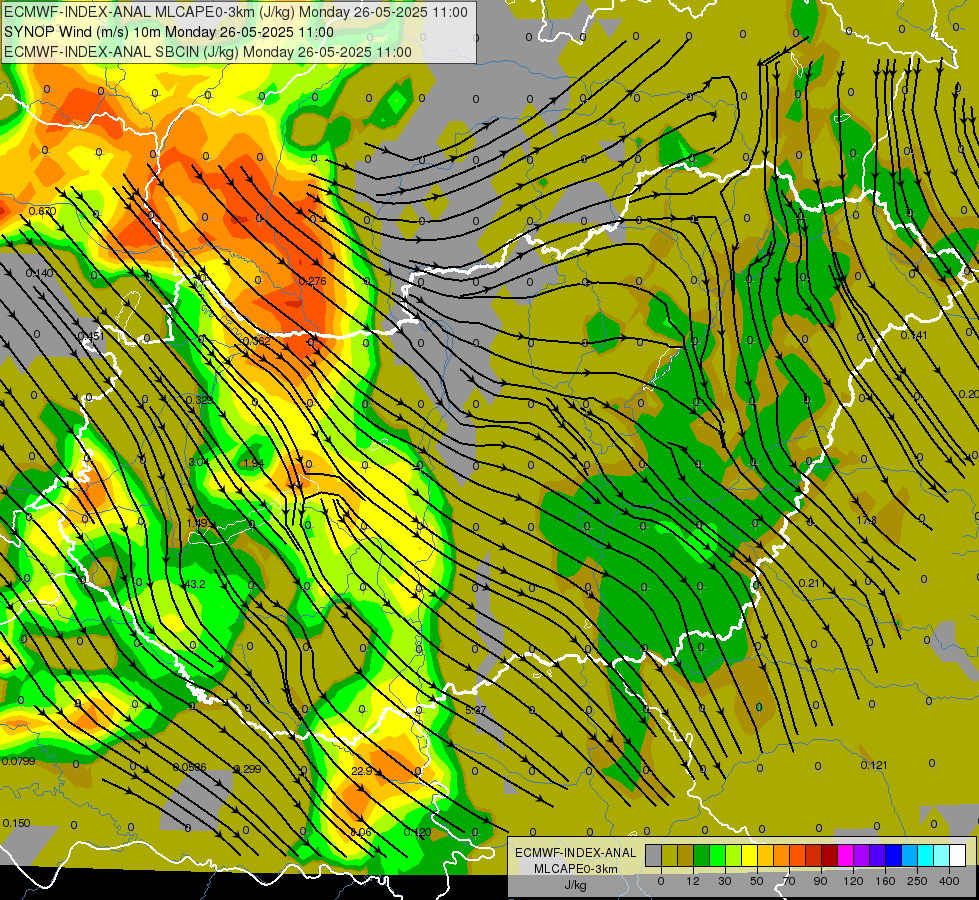Select the 0.120 map value
This screenshot has width=979, height=900.
(x=417, y=832)
